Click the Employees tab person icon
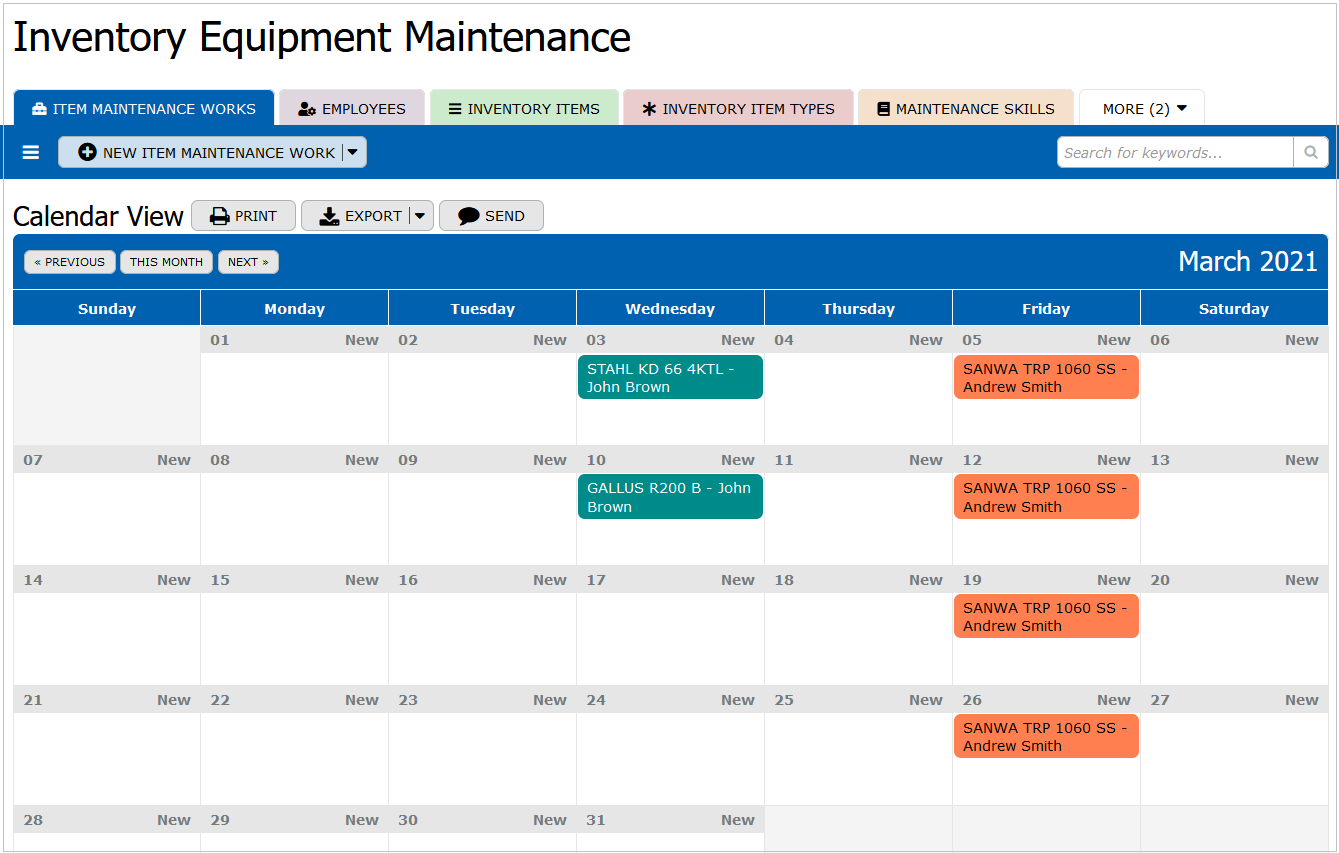 (307, 109)
